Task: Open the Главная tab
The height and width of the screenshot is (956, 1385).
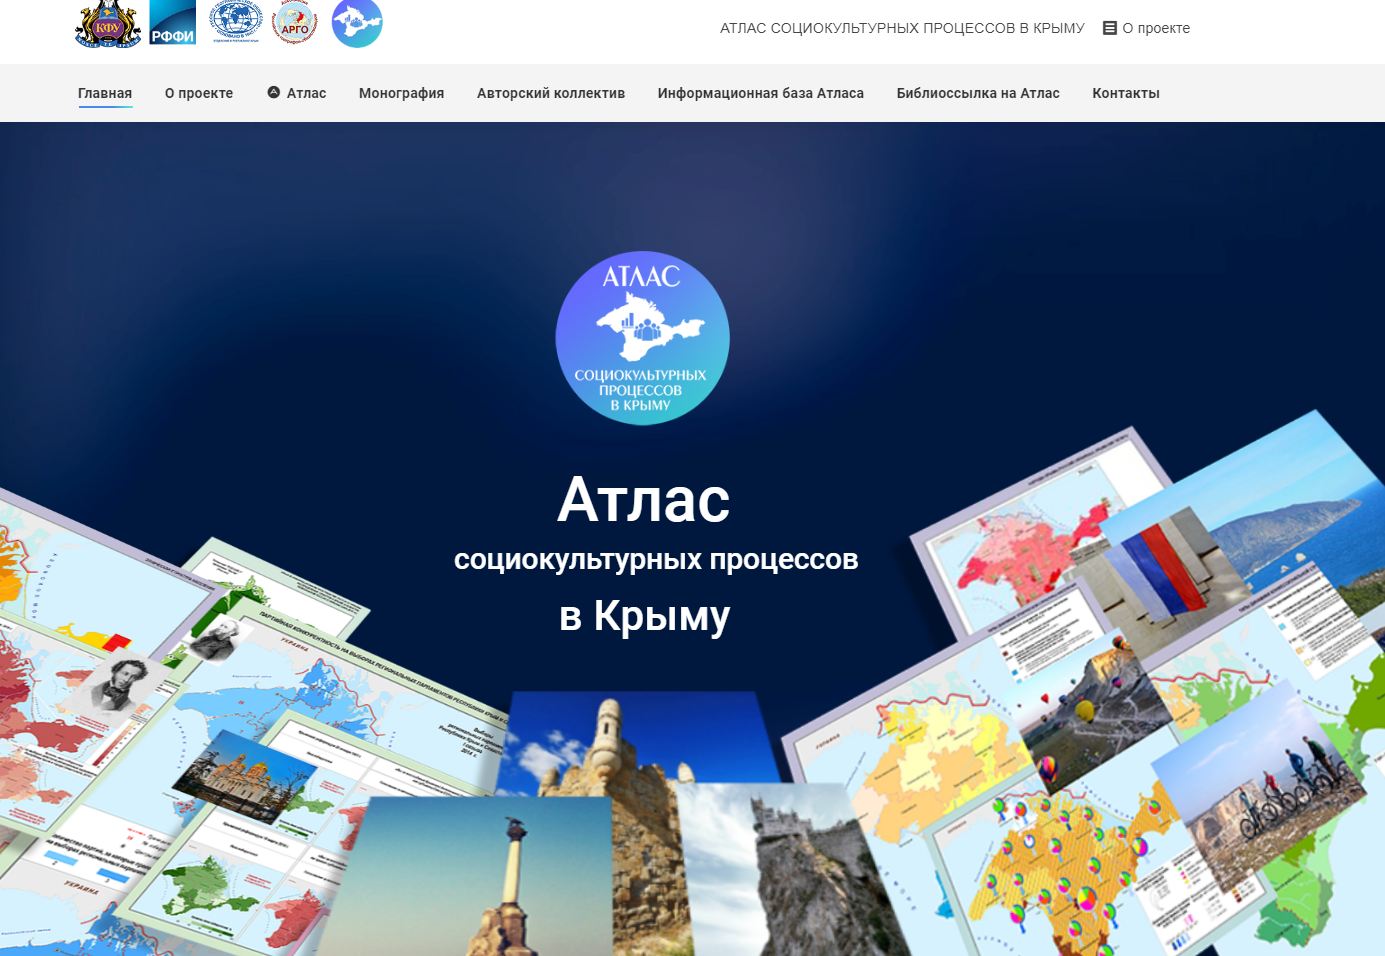Action: pos(105,93)
